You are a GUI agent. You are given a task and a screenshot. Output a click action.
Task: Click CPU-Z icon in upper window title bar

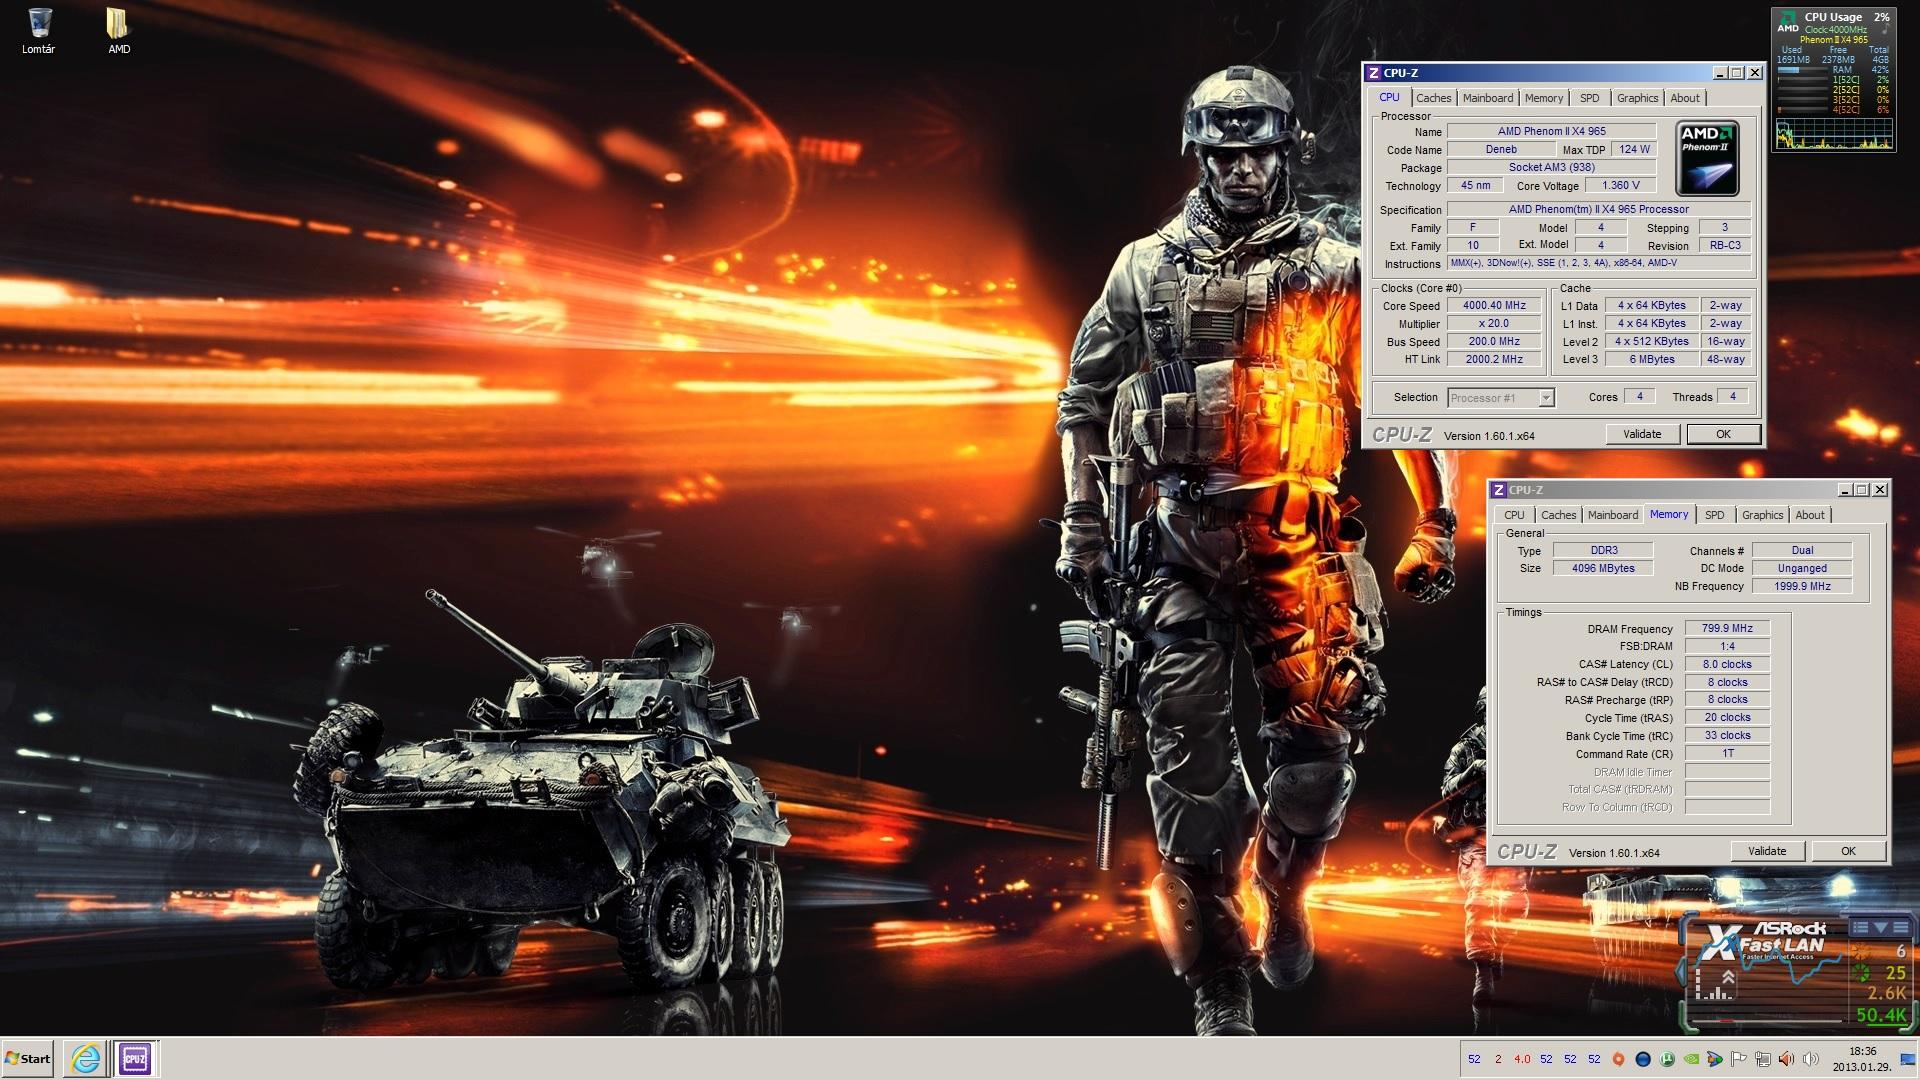click(x=1374, y=73)
